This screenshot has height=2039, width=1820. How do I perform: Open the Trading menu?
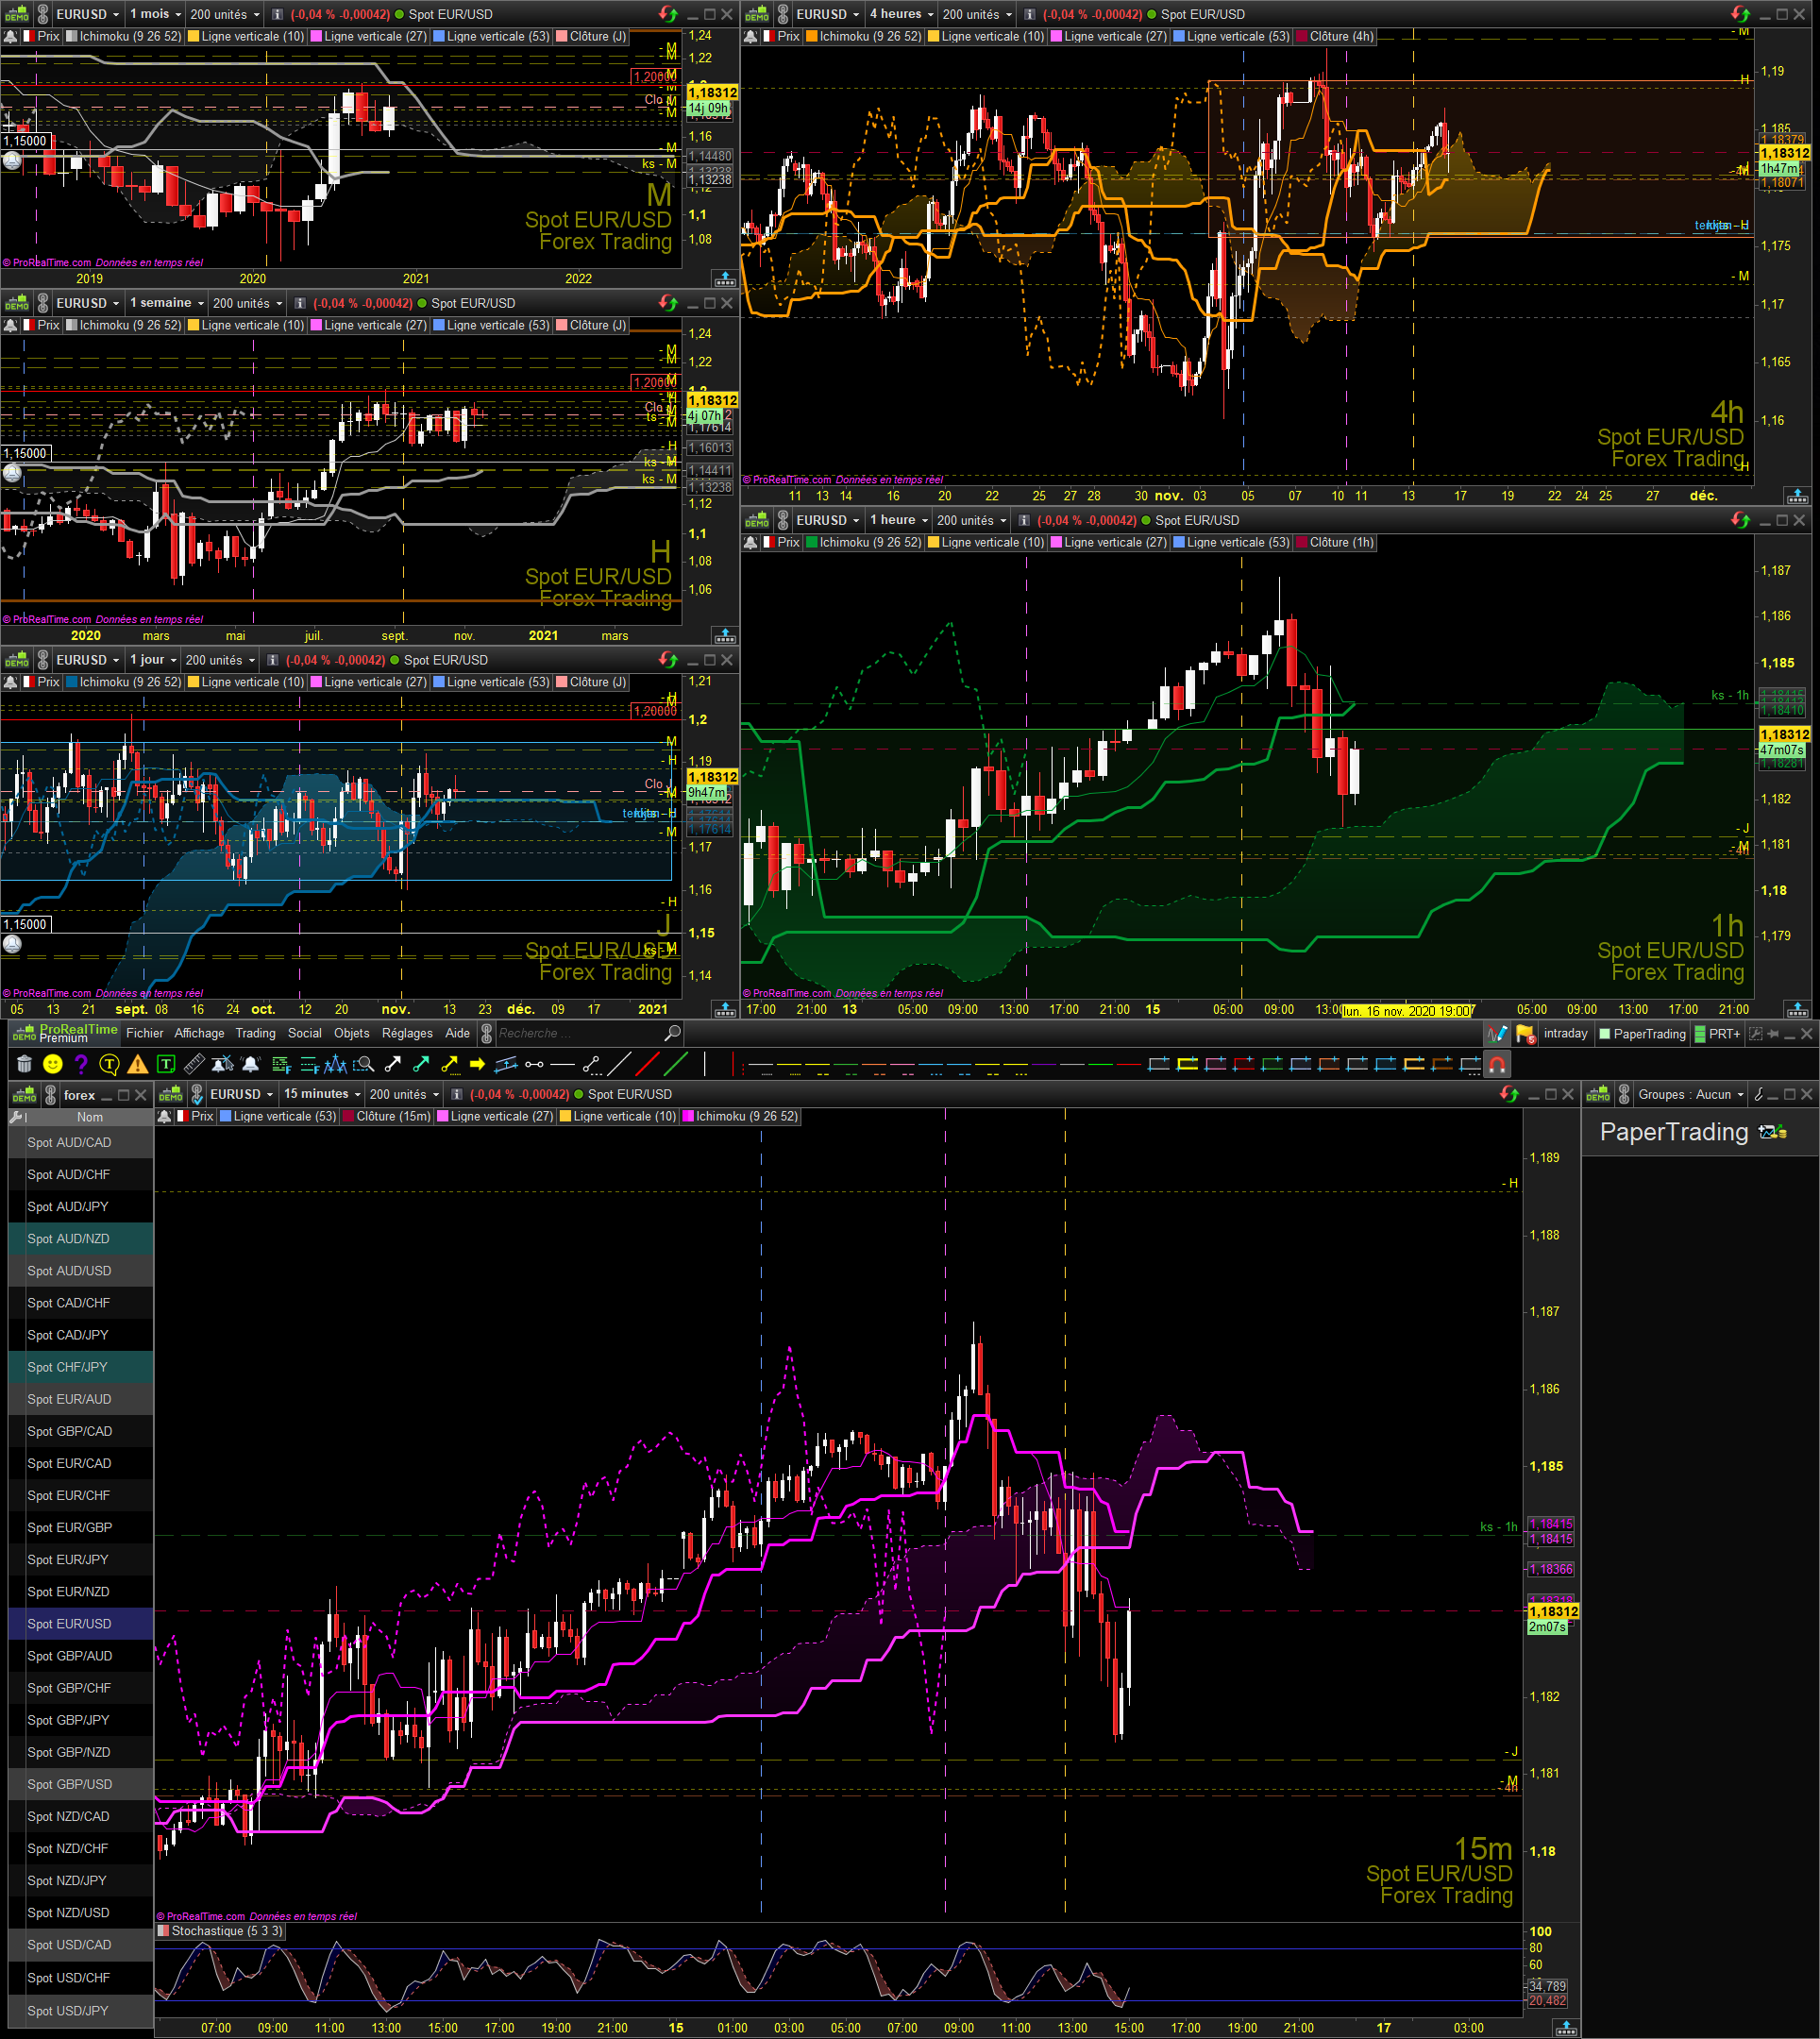pos(255,1033)
